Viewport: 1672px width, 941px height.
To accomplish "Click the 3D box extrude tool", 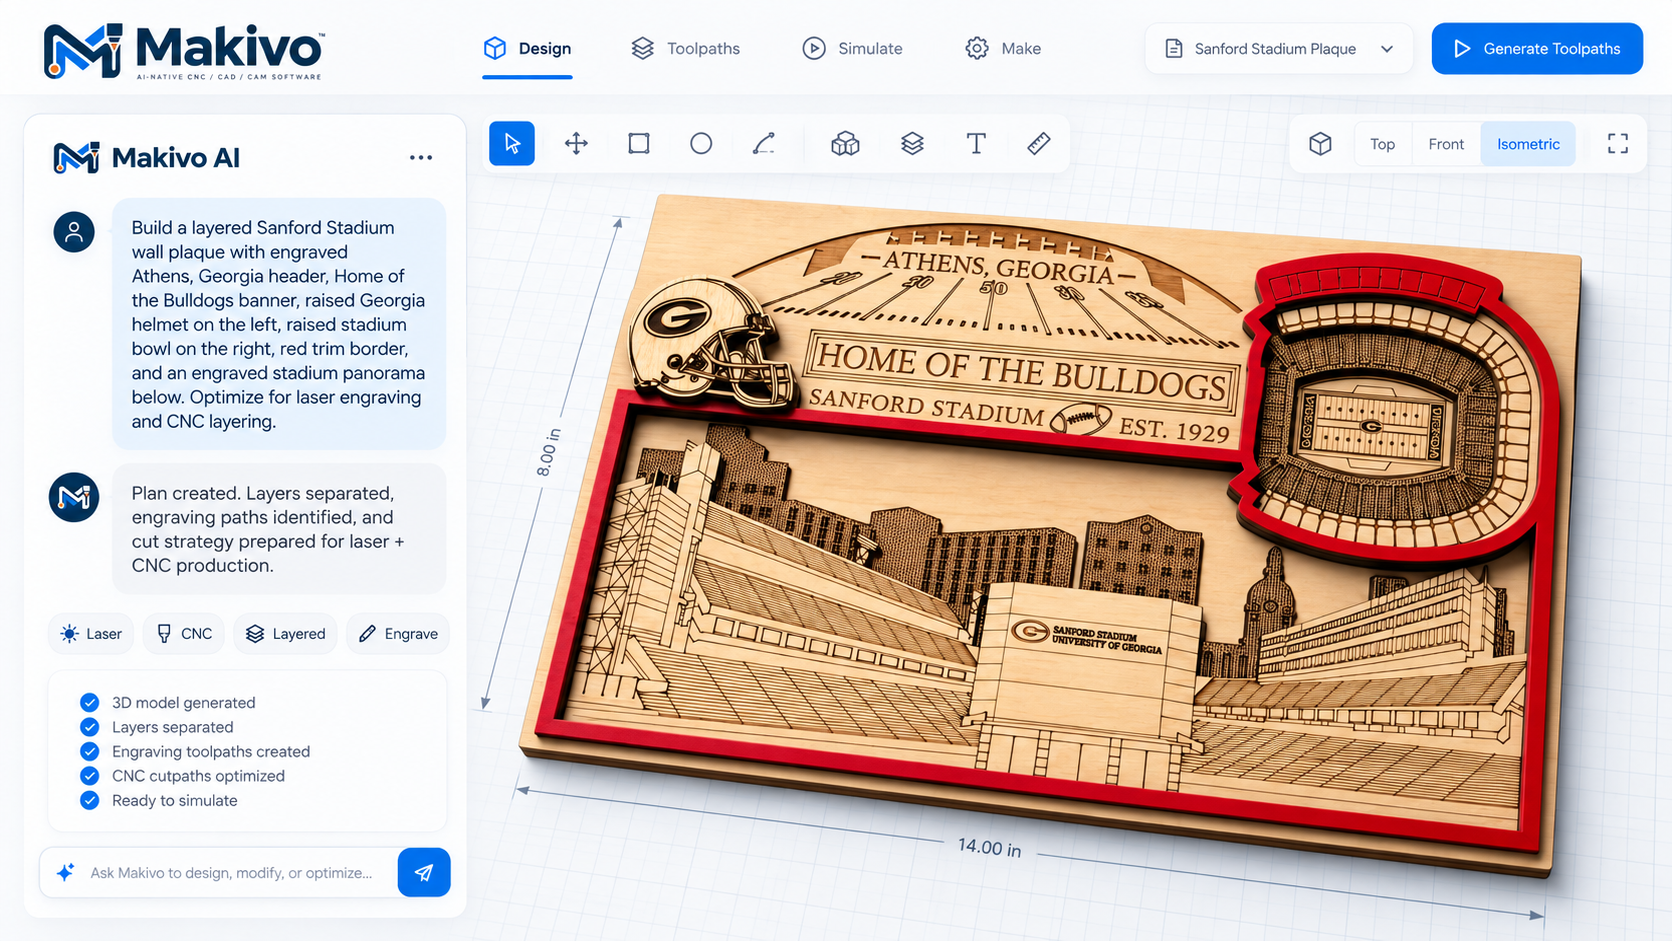I will click(845, 144).
